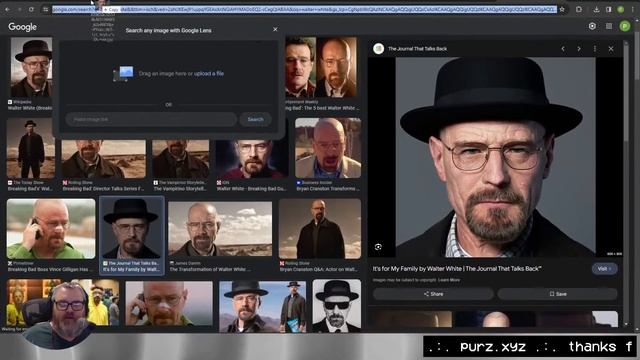This screenshot has height=360, width=640.
Task: Open Business Insider Bryan Cranston thumbnail
Action: pos(328,148)
